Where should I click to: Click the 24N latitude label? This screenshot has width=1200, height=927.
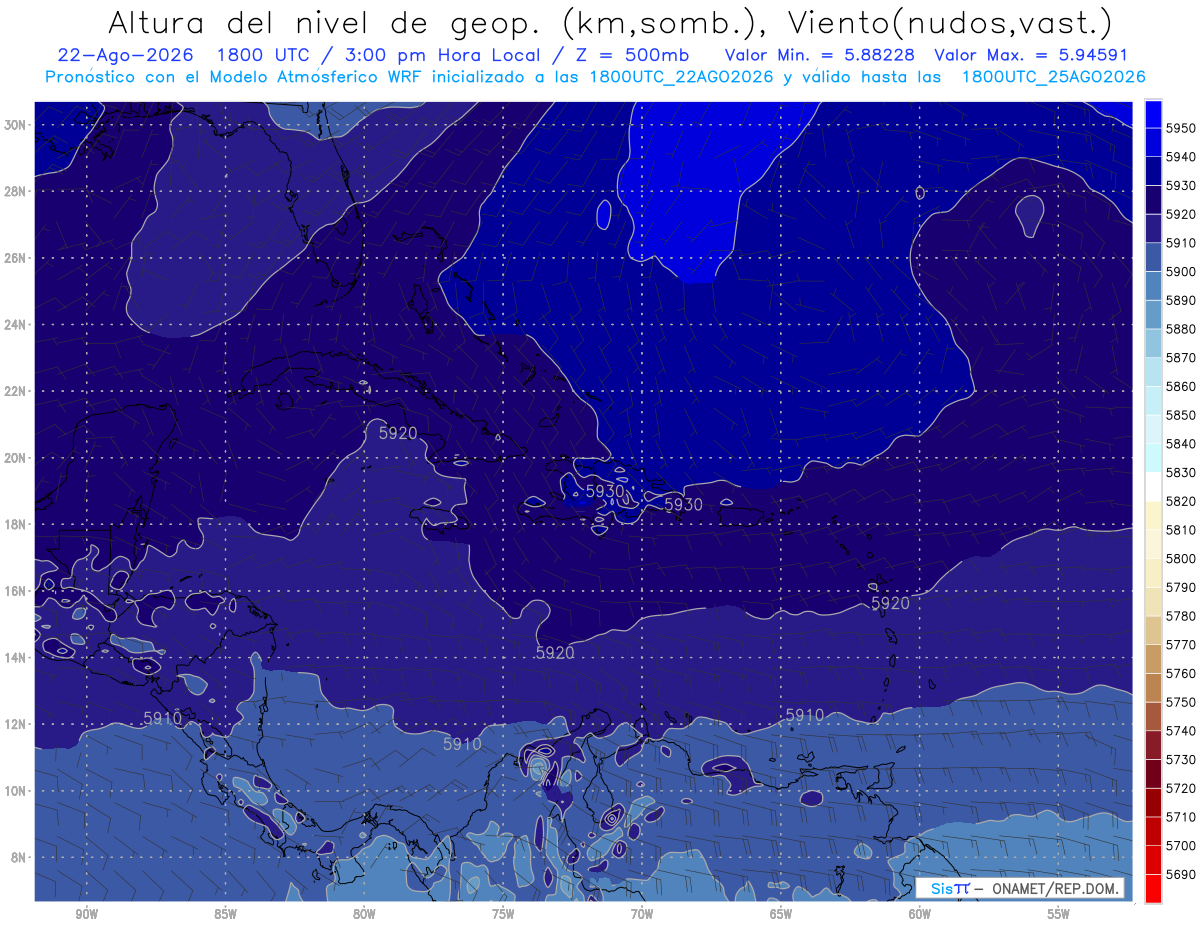click(15, 325)
